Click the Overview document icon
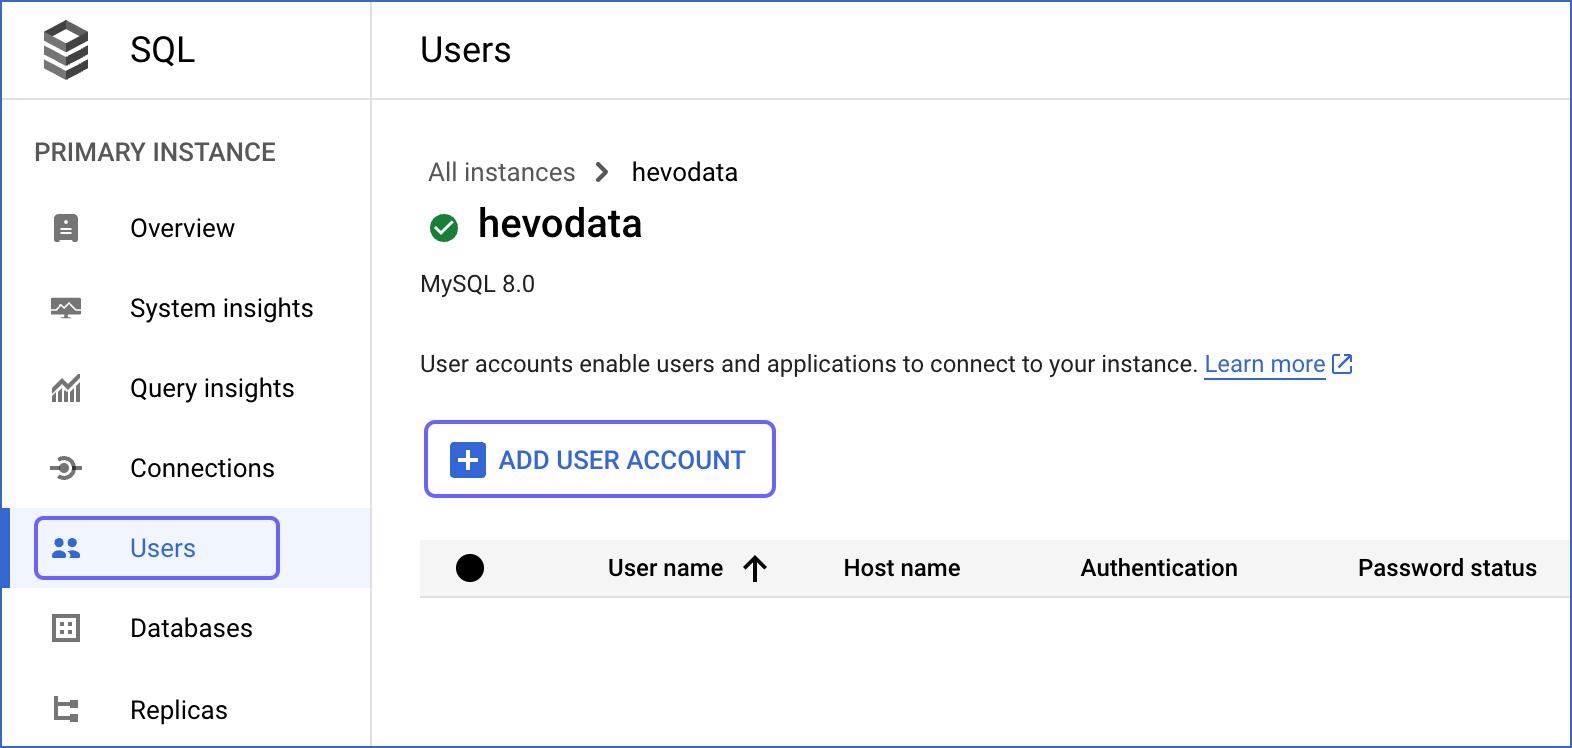 pyautogui.click(x=66, y=228)
